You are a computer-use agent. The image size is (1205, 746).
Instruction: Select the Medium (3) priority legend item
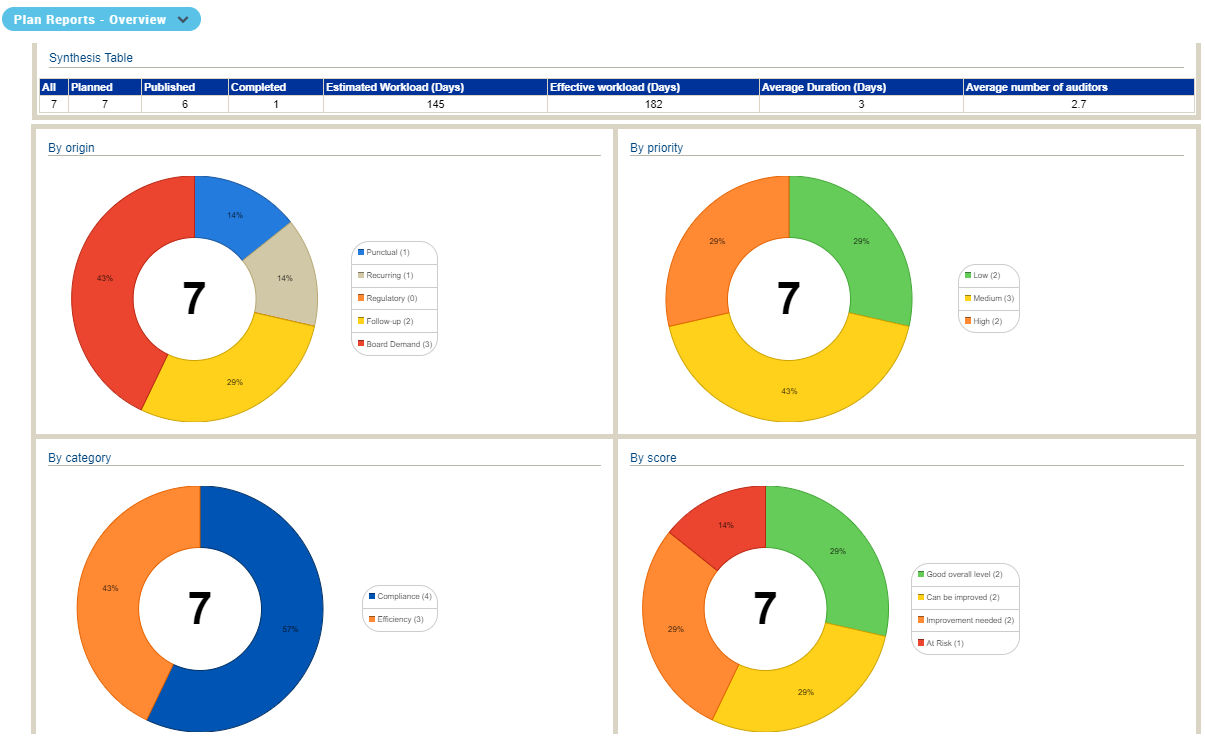988,298
